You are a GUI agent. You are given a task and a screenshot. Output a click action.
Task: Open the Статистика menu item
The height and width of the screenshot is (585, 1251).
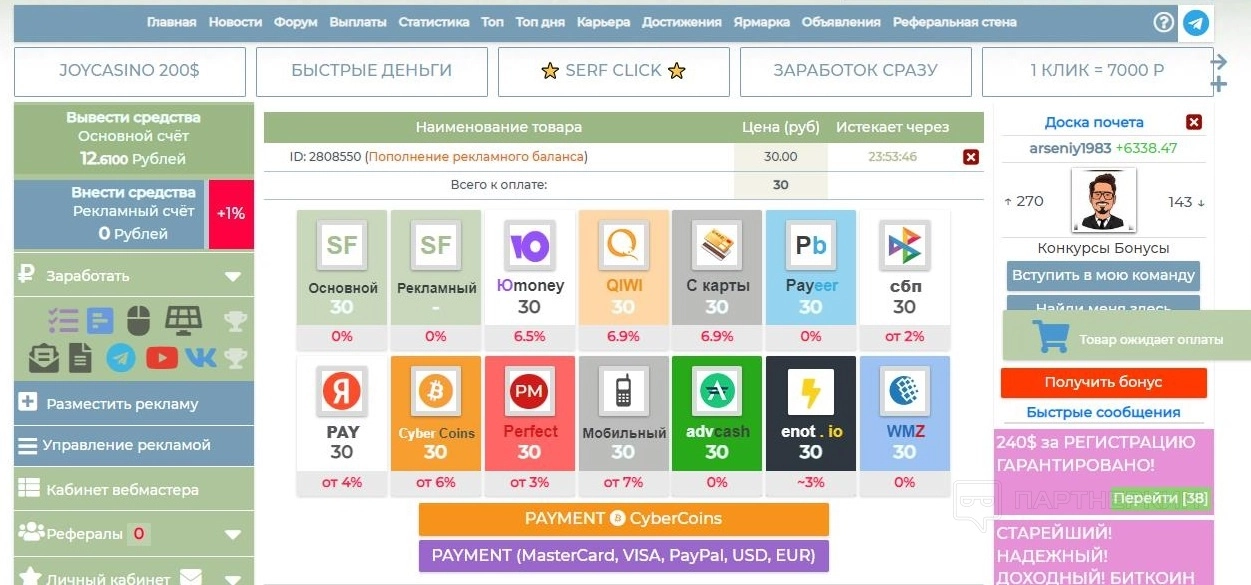pos(433,22)
